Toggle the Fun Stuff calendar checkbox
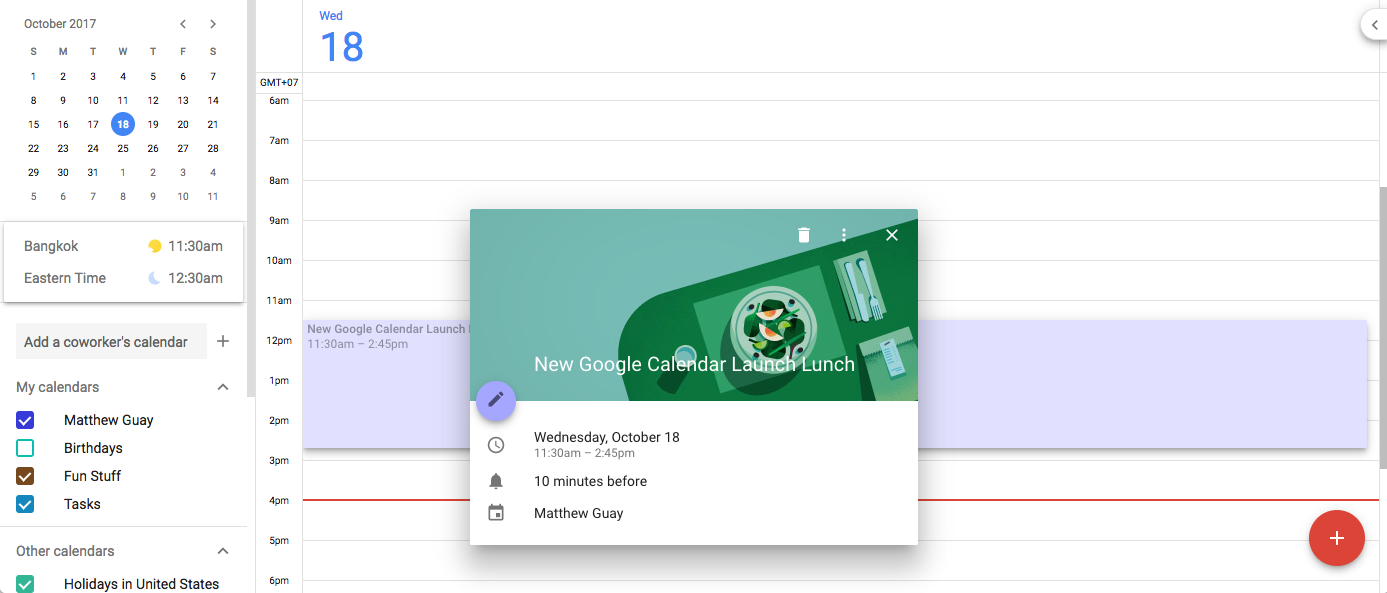The image size is (1387, 593). click(x=25, y=476)
